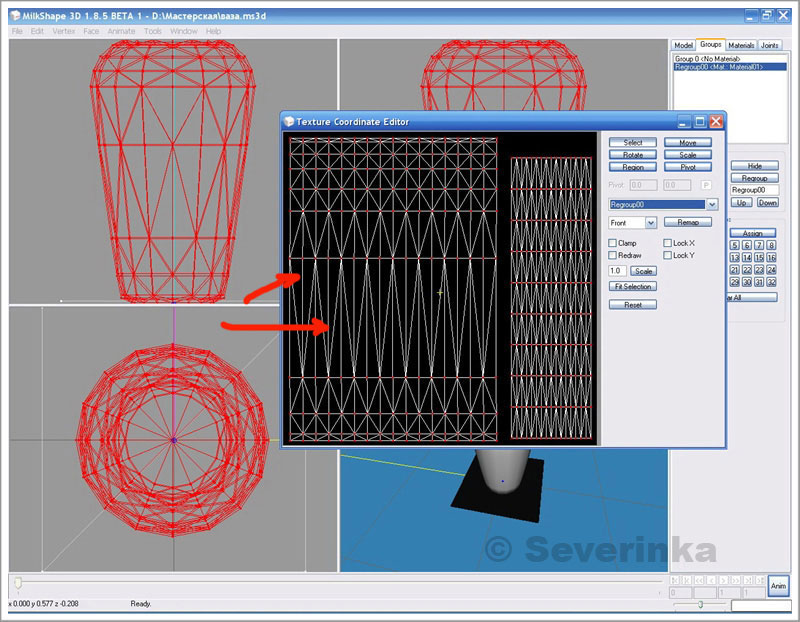Click the Remap button

pyautogui.click(x=688, y=222)
